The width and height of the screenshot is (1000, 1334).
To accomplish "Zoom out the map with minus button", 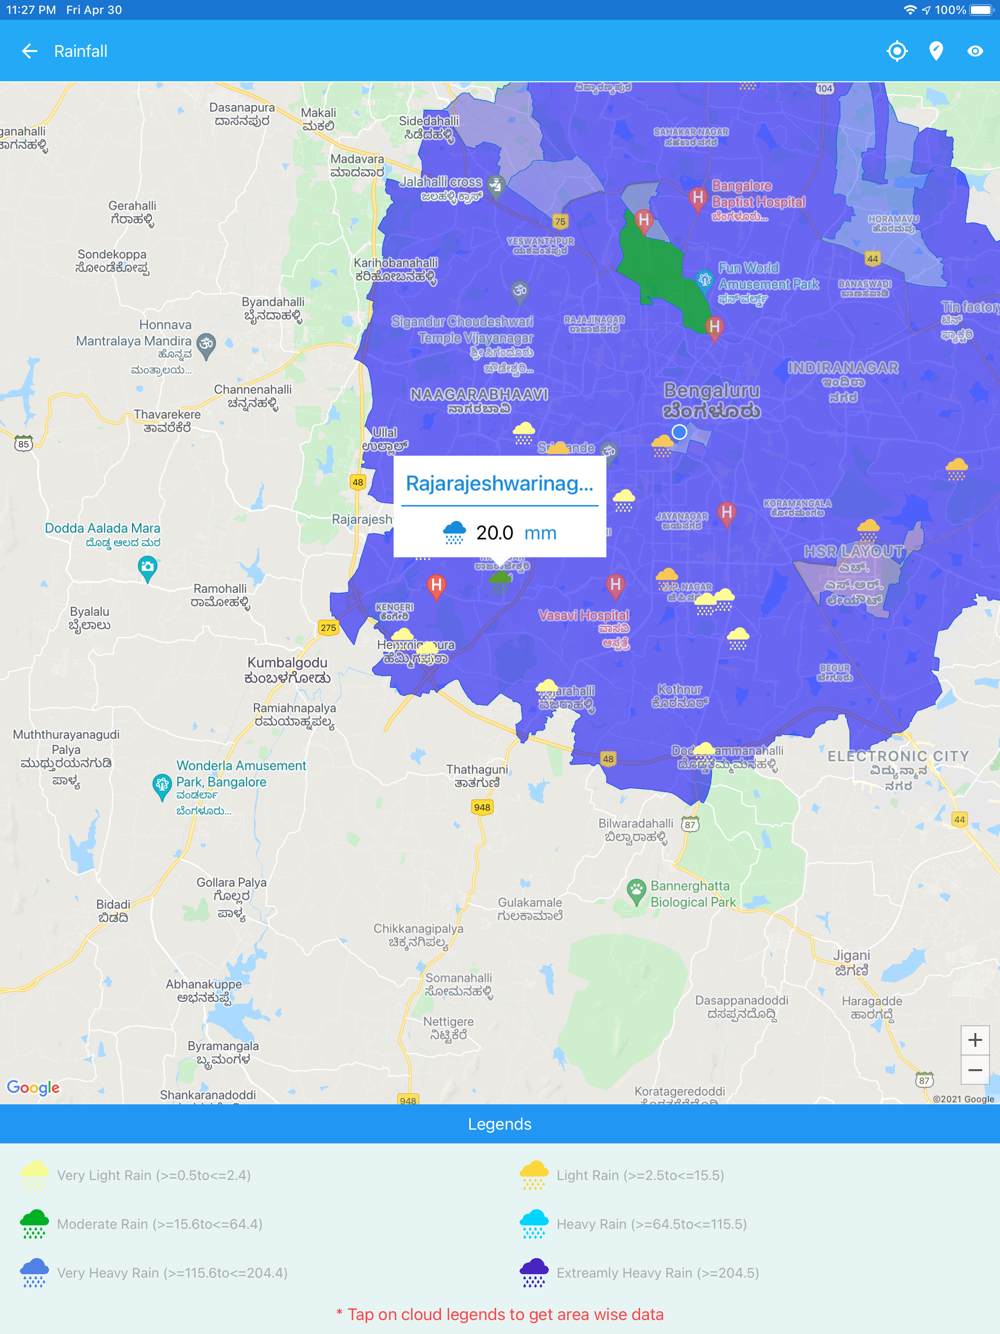I will click(975, 1070).
